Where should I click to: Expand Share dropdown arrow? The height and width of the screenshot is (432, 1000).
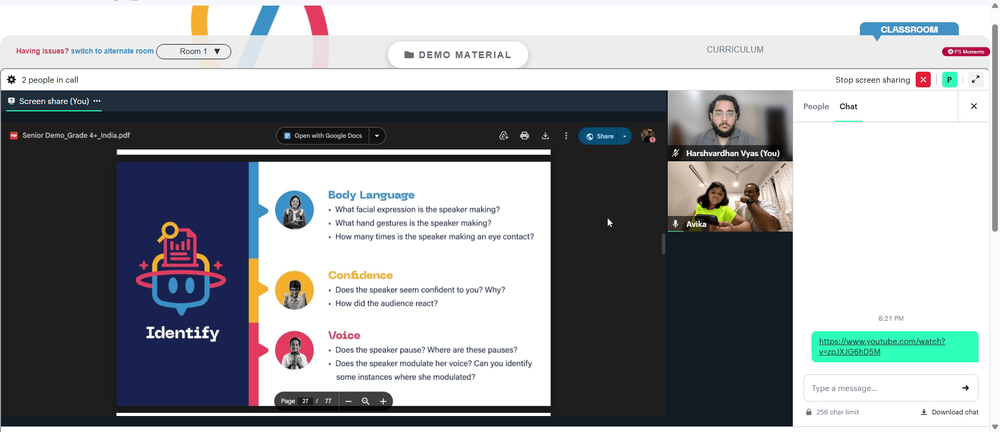coord(625,136)
